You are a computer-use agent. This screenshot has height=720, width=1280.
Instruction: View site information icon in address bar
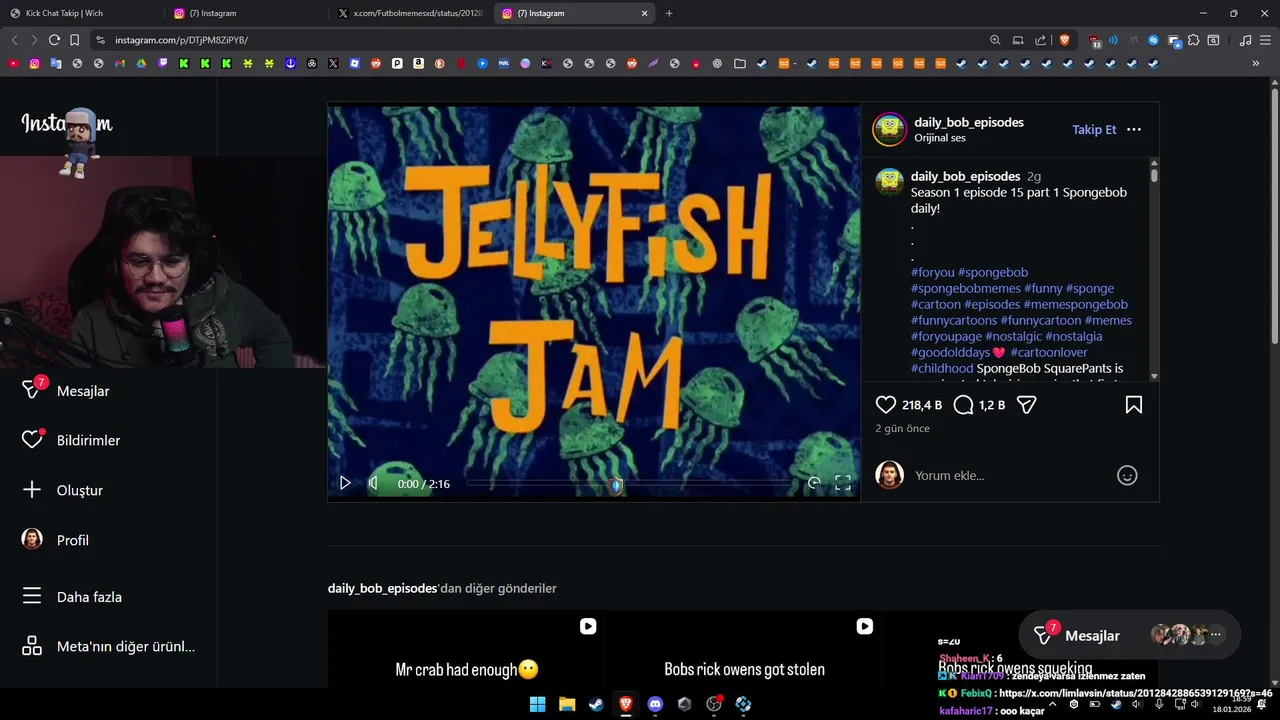point(100,40)
